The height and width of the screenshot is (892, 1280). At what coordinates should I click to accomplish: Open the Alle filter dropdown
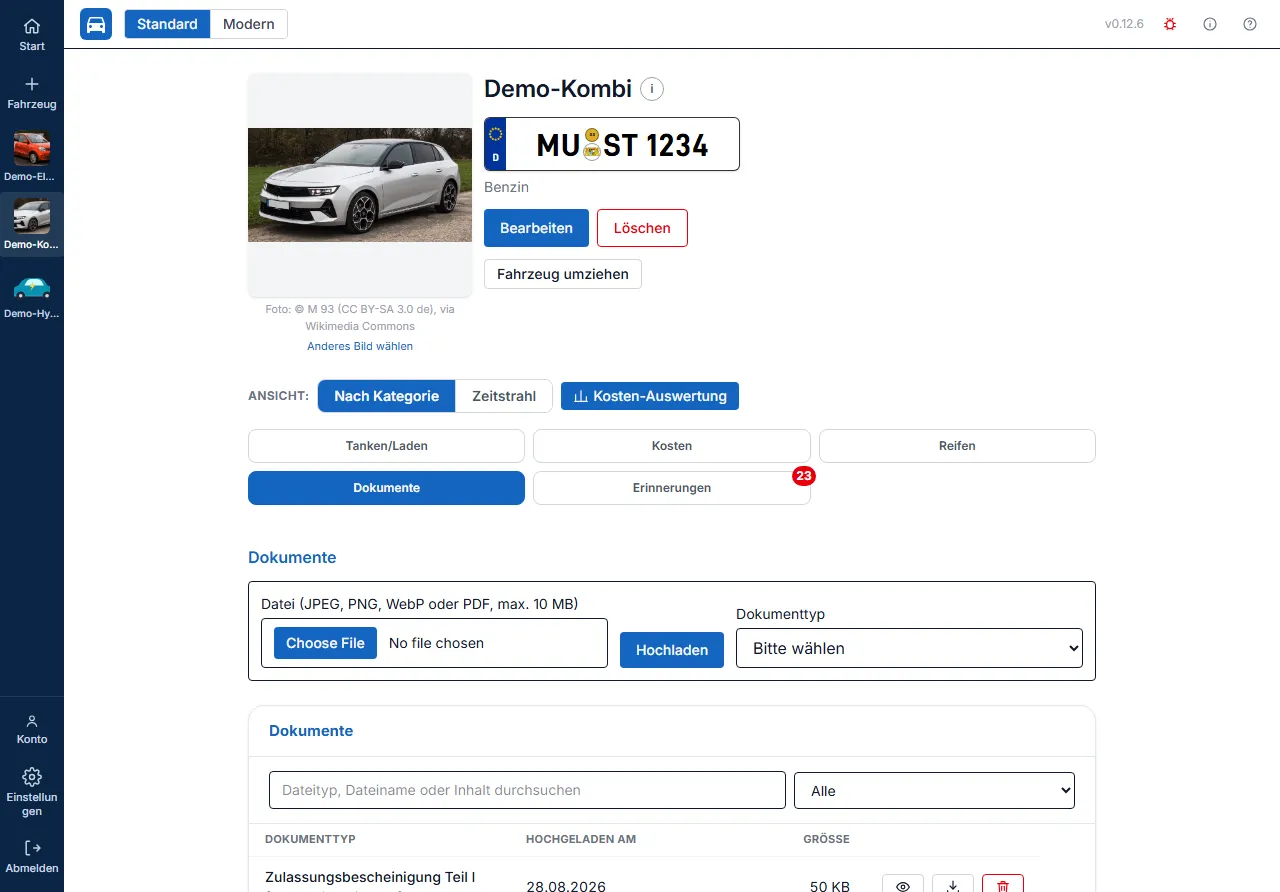[x=934, y=790]
